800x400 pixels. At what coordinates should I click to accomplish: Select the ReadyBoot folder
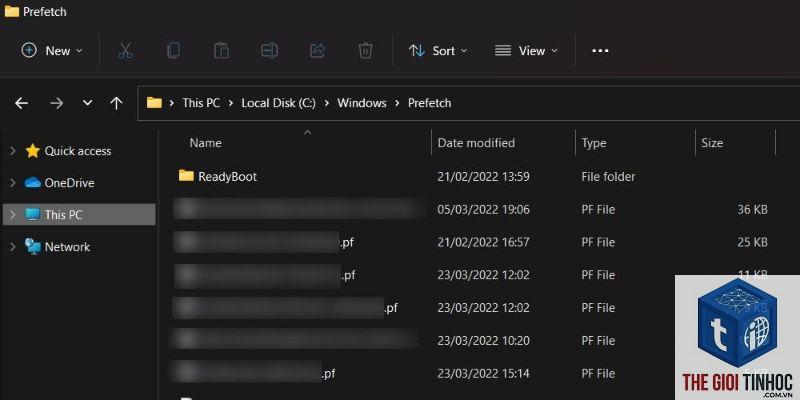(x=228, y=177)
